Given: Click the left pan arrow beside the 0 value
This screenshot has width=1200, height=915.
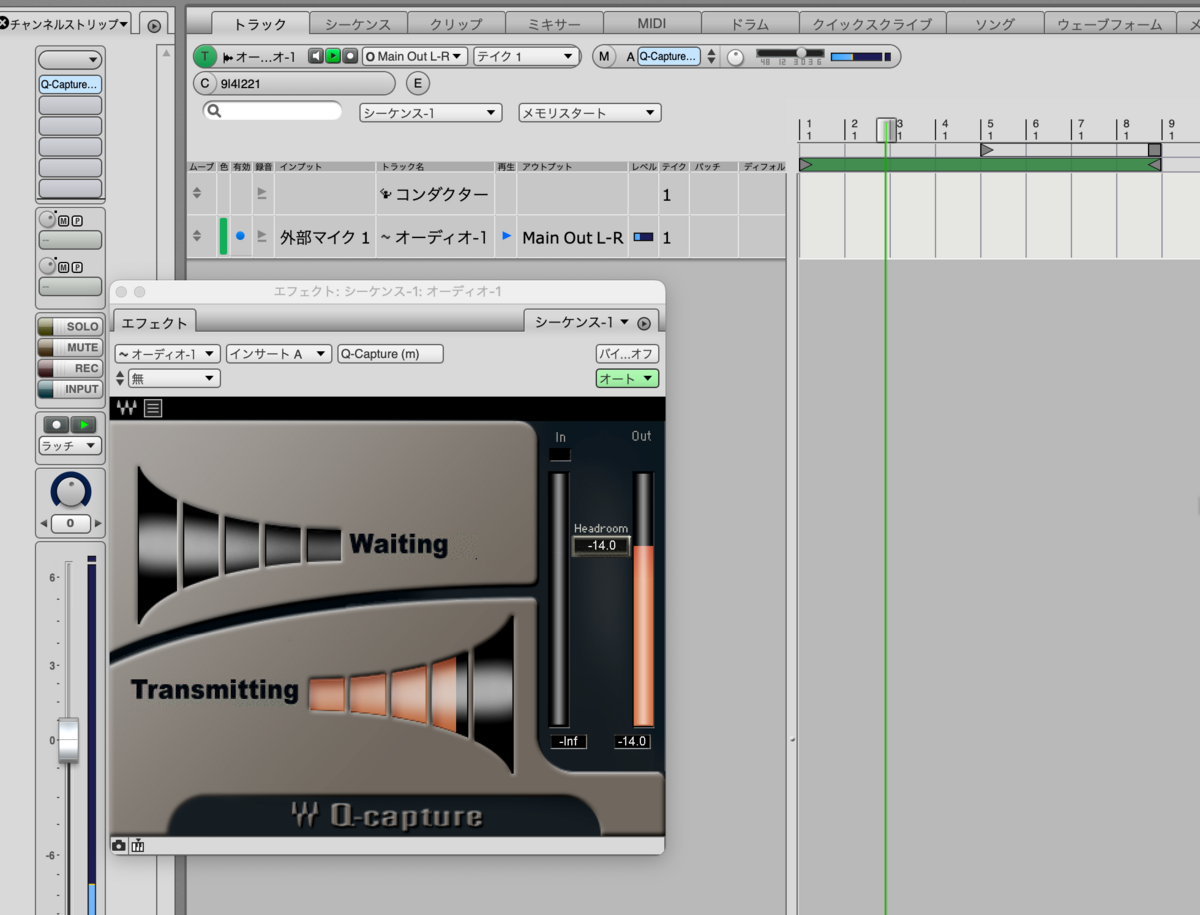Looking at the screenshot, I should tap(43, 524).
